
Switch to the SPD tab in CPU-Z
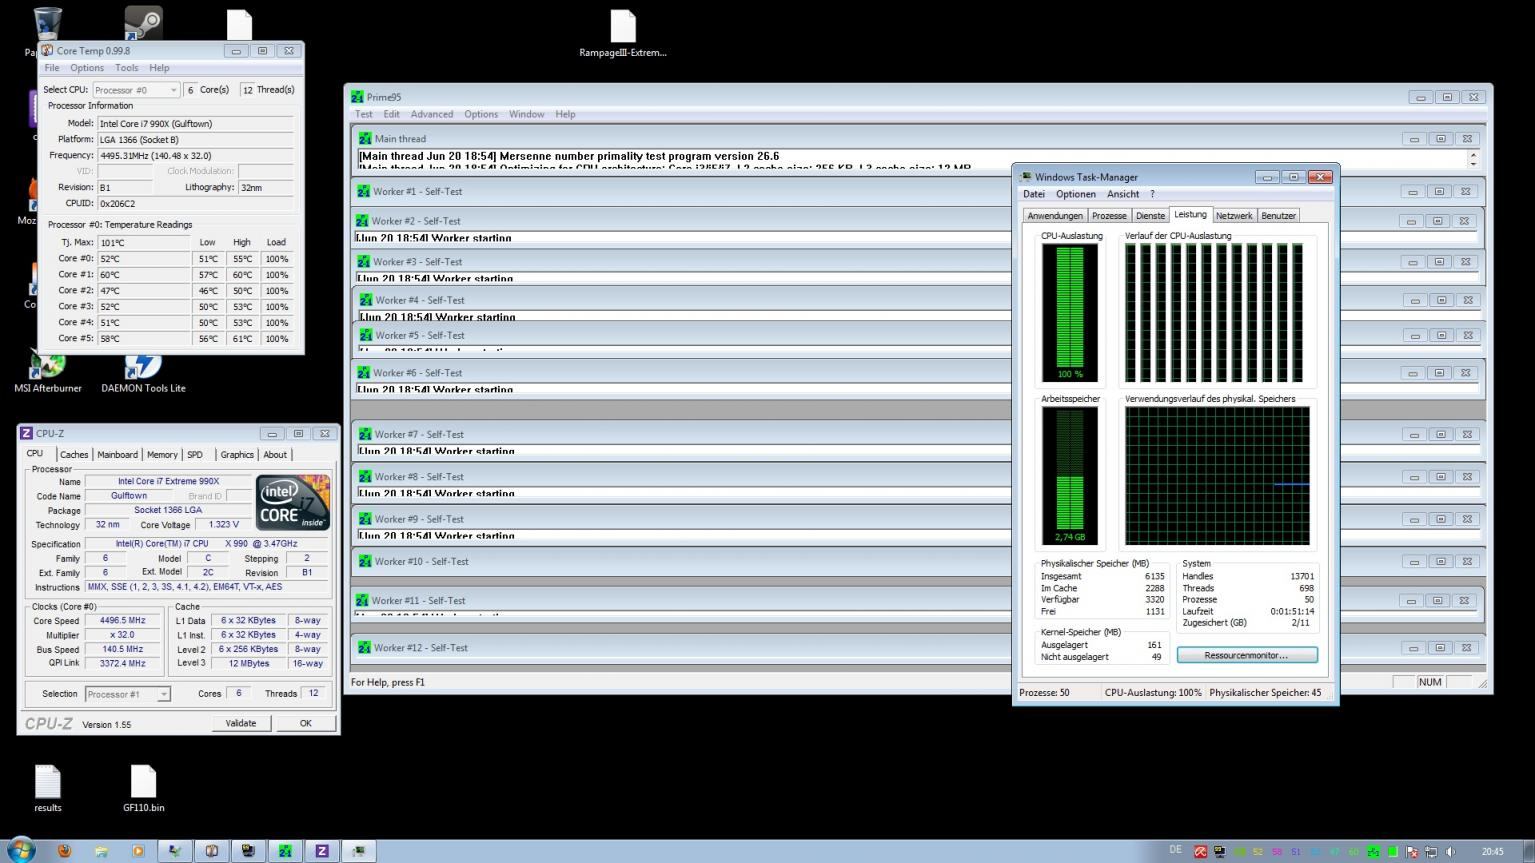(195, 454)
